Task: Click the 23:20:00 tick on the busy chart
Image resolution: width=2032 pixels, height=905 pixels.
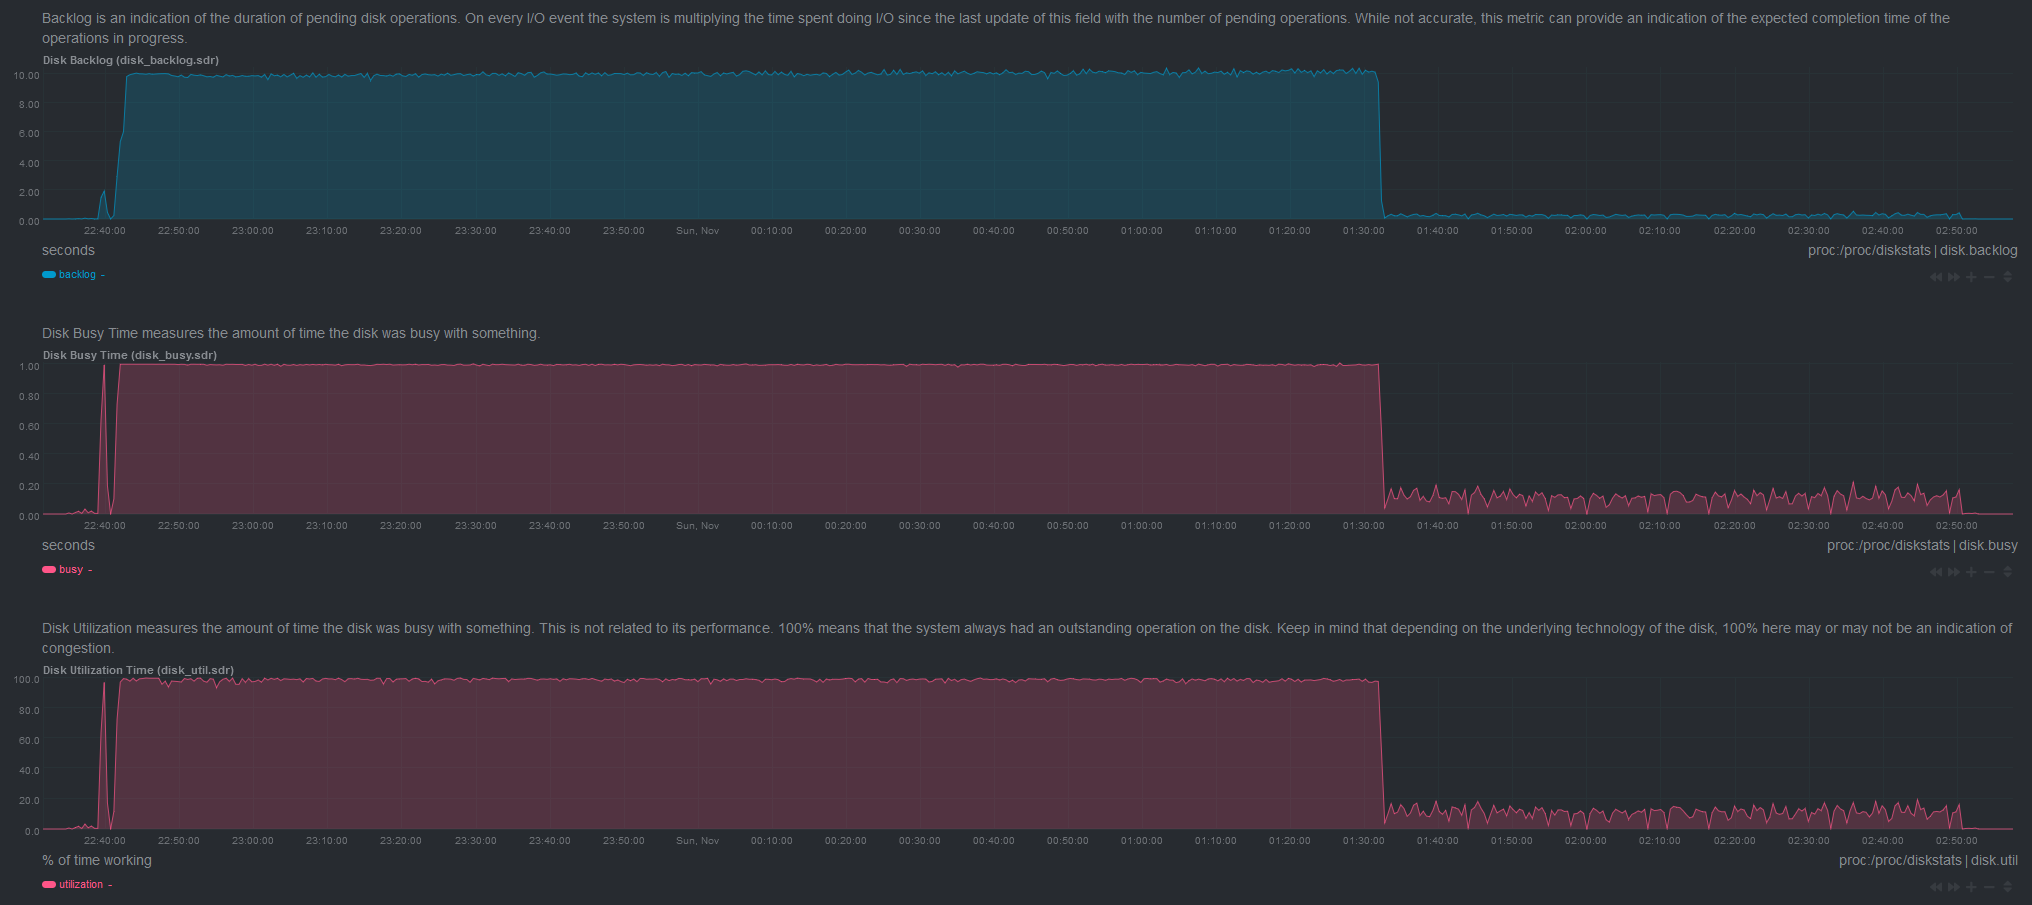Action: [401, 526]
